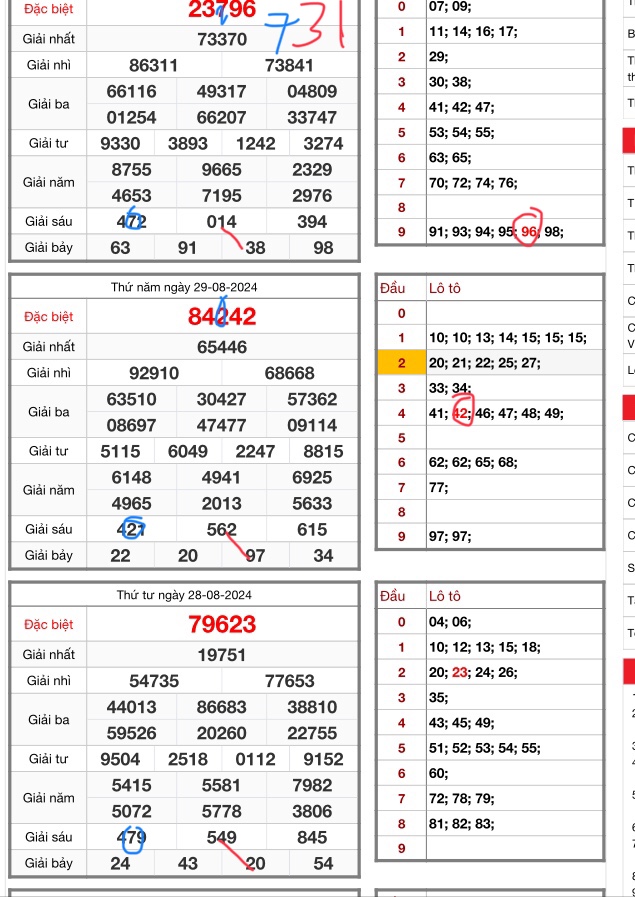The width and height of the screenshot is (635, 897).
Task: Select fourth prize number 1242
Action: pyautogui.click(x=256, y=144)
